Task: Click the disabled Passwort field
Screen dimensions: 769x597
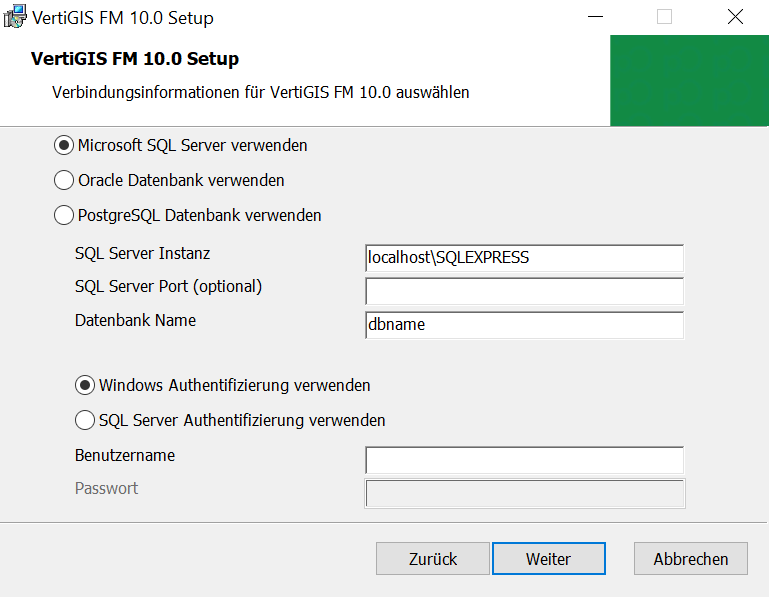Action: [524, 493]
